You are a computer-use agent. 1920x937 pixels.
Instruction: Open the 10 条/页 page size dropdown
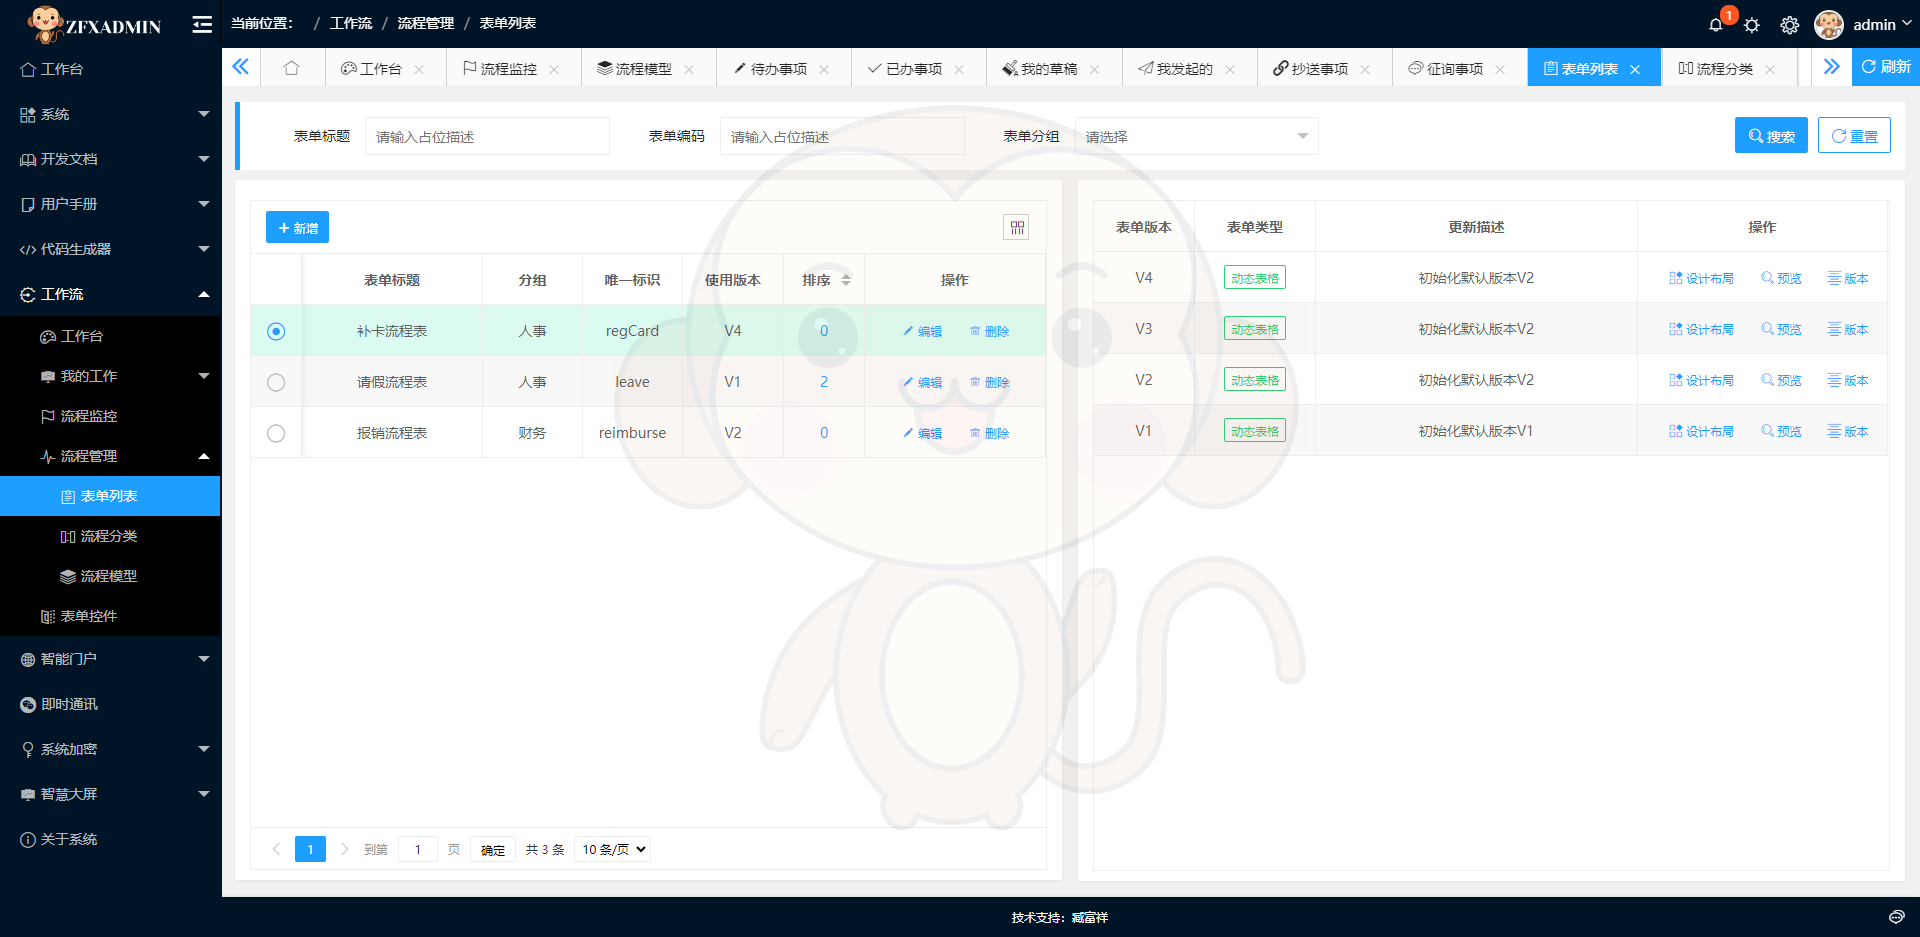click(x=614, y=849)
